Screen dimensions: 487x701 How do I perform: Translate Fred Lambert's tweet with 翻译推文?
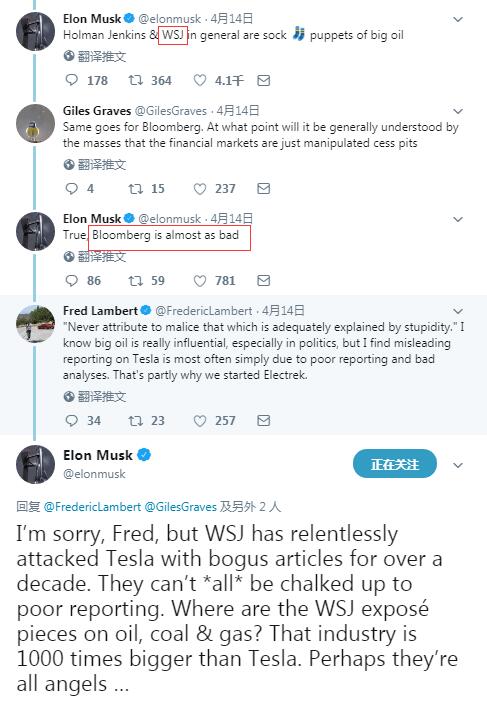[95, 397]
